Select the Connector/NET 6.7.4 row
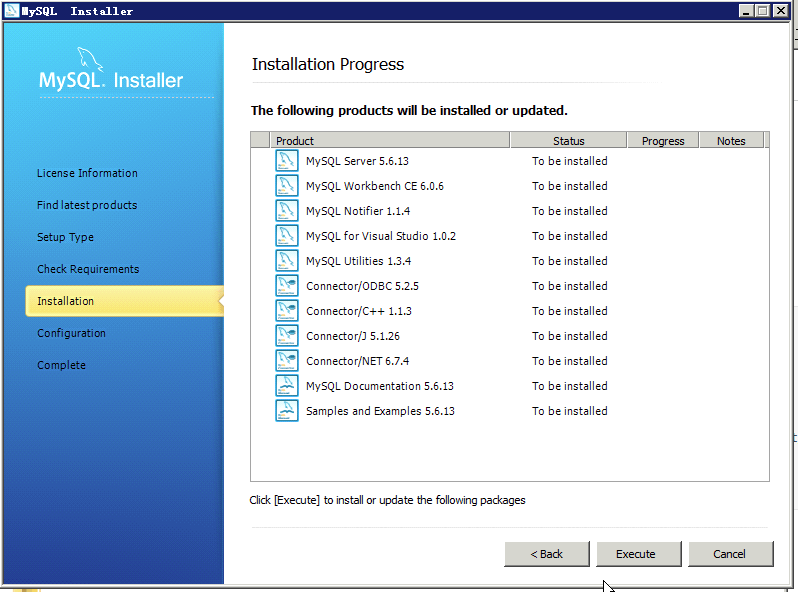The image size is (798, 592). coord(509,360)
